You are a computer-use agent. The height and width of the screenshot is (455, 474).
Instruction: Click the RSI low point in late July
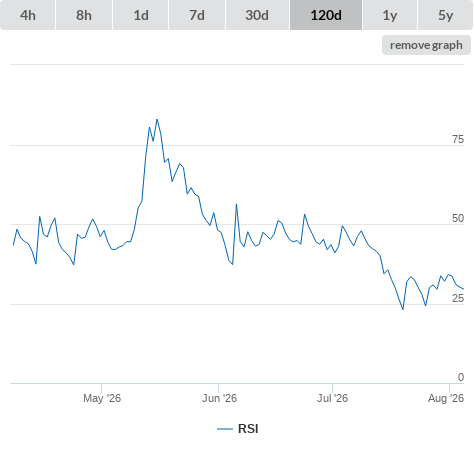403,309
